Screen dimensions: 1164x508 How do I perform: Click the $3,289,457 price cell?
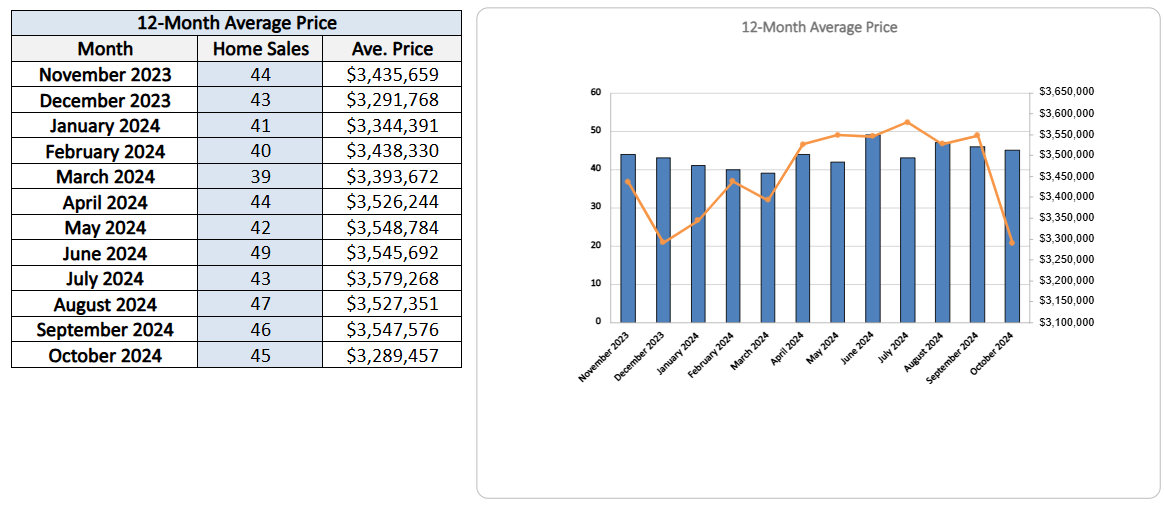point(392,355)
